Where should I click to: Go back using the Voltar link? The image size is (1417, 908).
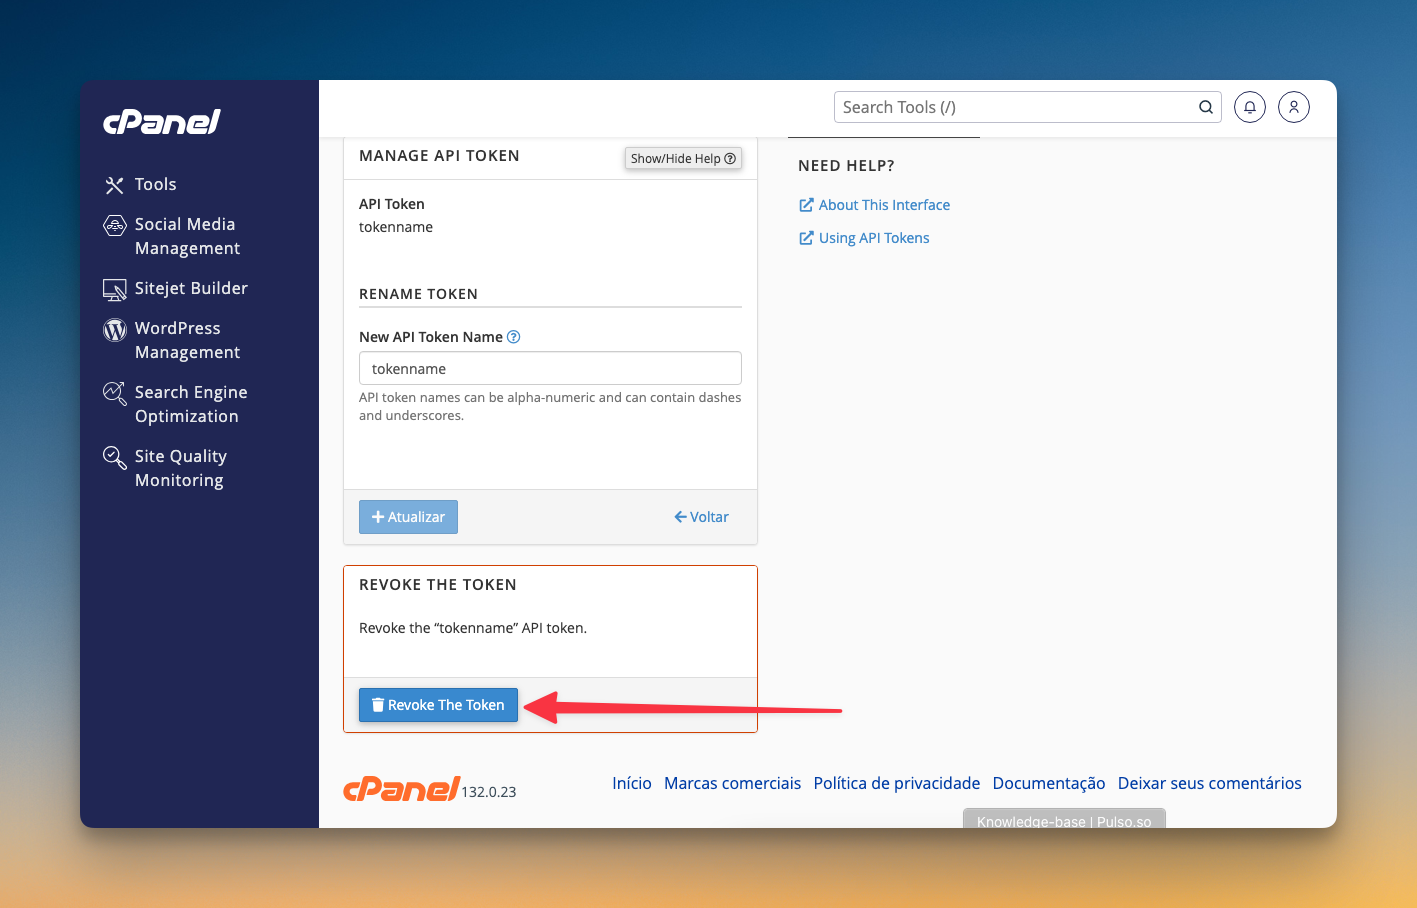coord(702,517)
